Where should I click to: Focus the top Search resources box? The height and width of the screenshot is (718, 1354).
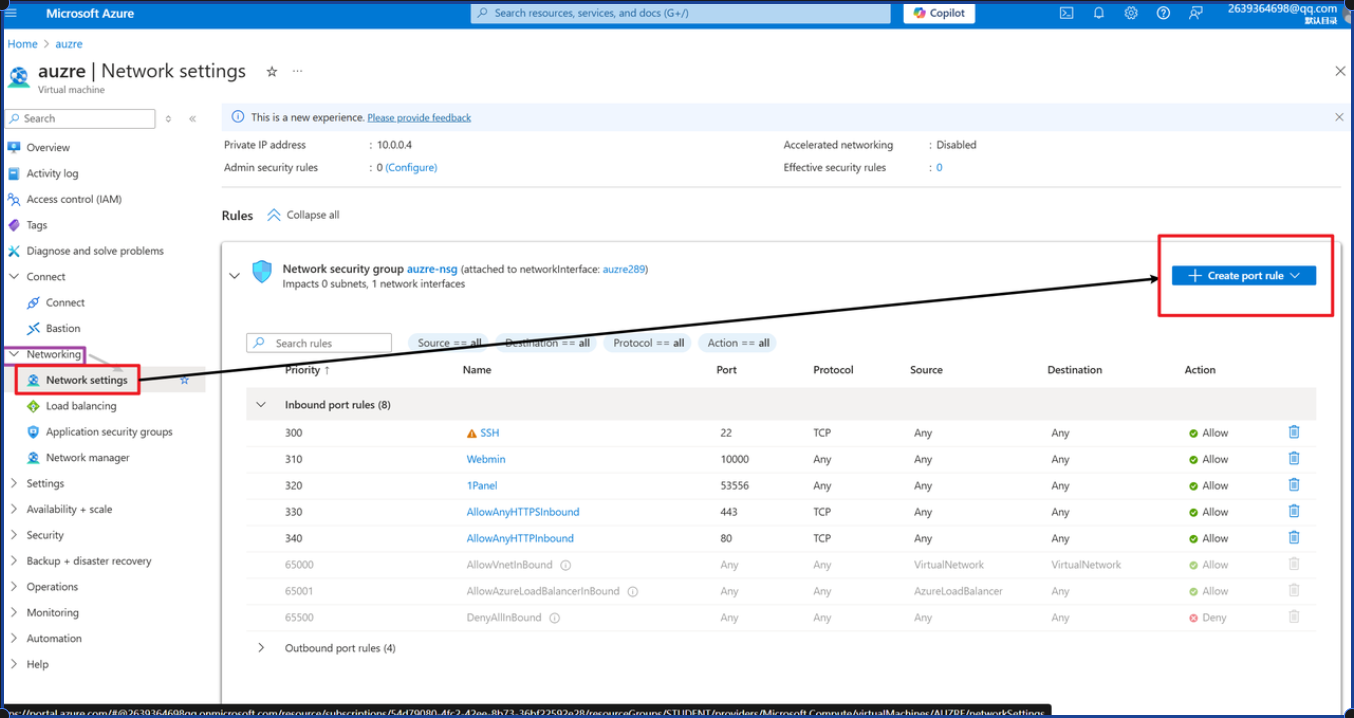pyautogui.click(x=680, y=13)
